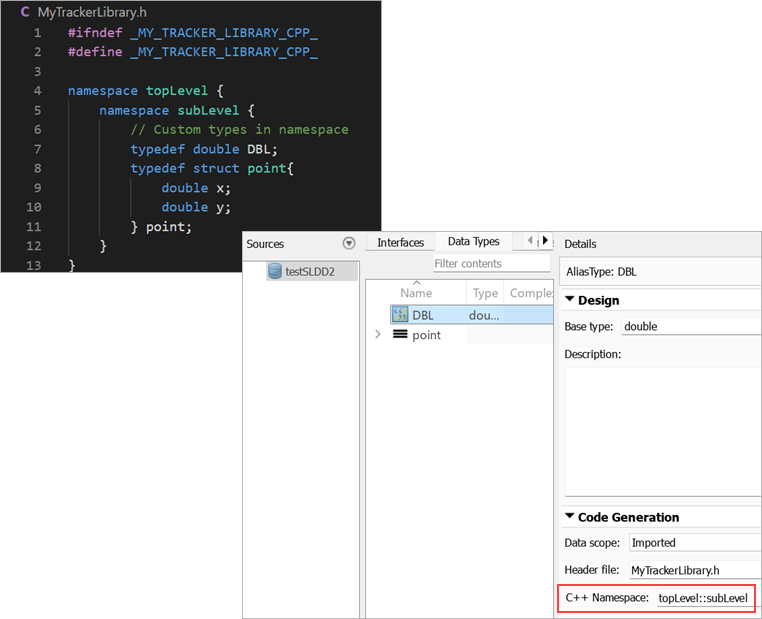Click 'namespace subLevel {' code line
Viewport: 762px width, 619px height.
click(x=177, y=110)
